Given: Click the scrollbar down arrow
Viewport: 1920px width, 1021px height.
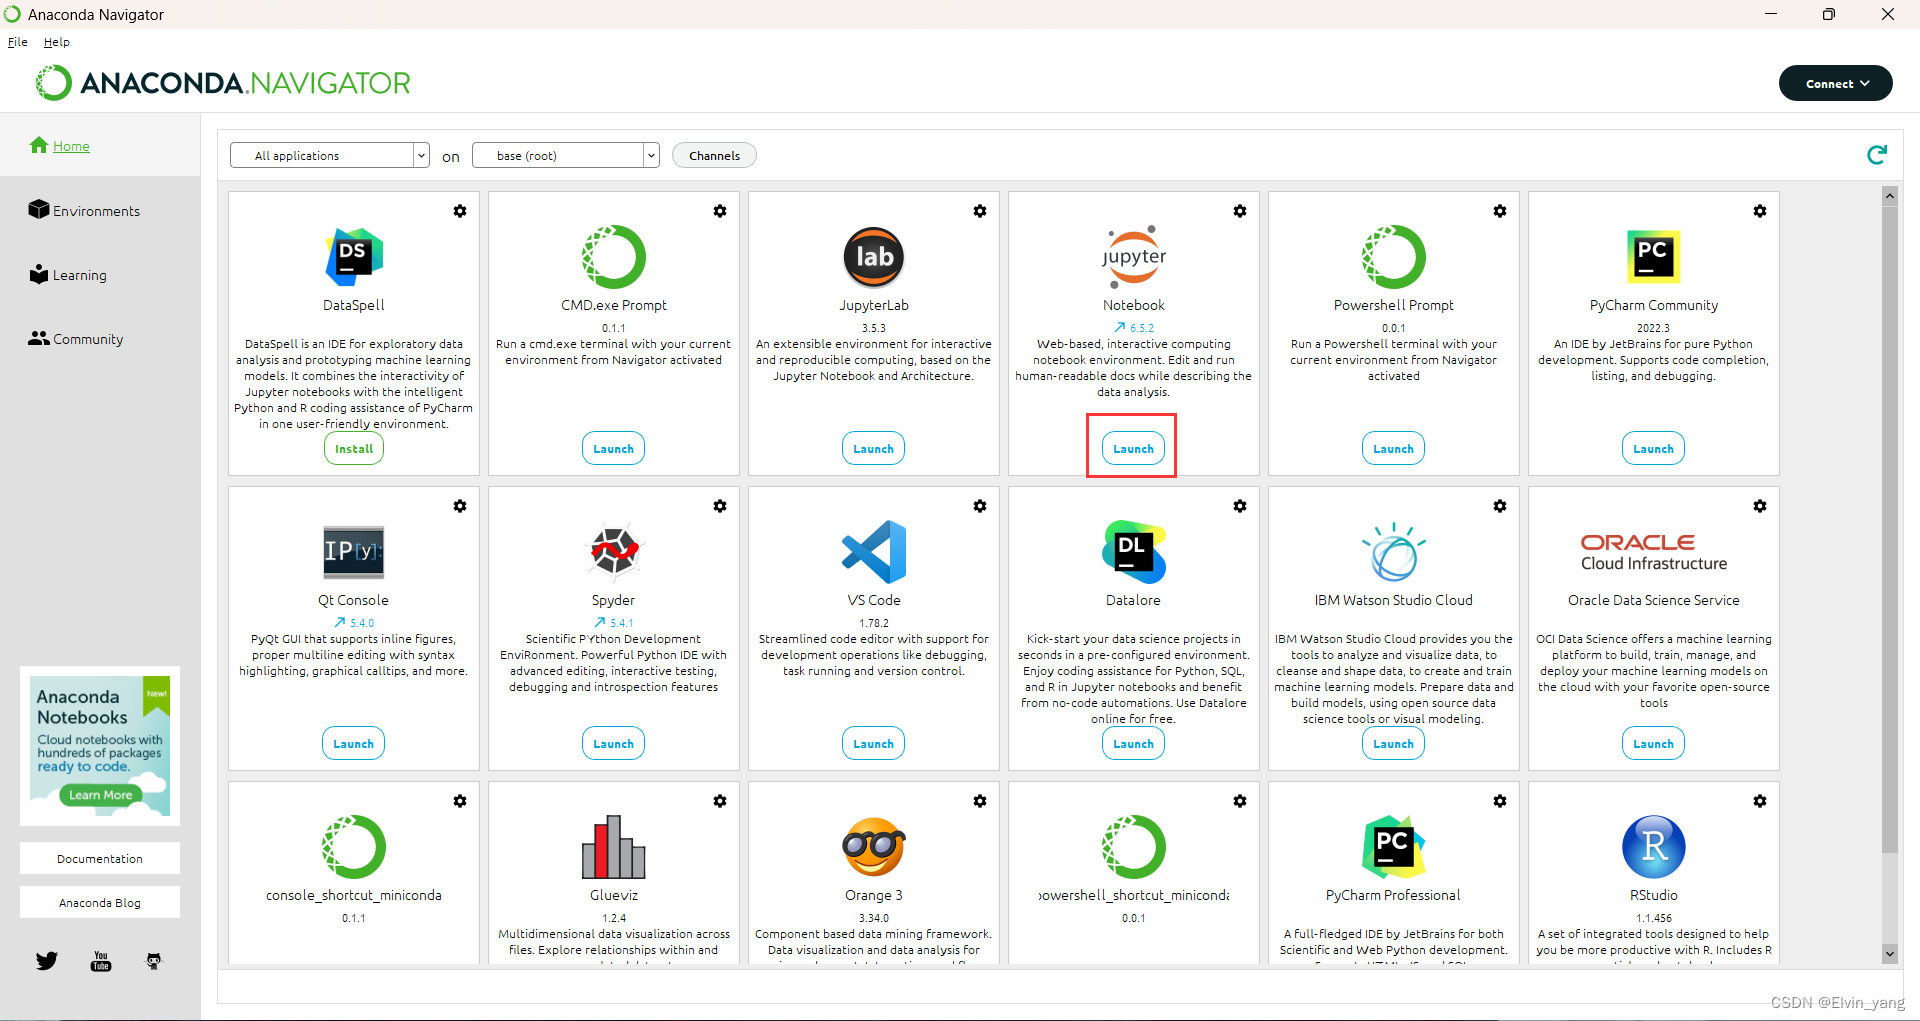Looking at the screenshot, I should point(1890,954).
